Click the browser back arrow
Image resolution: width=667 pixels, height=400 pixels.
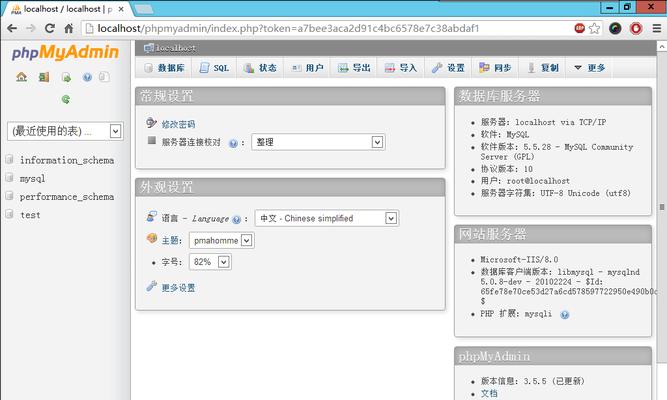(12, 29)
